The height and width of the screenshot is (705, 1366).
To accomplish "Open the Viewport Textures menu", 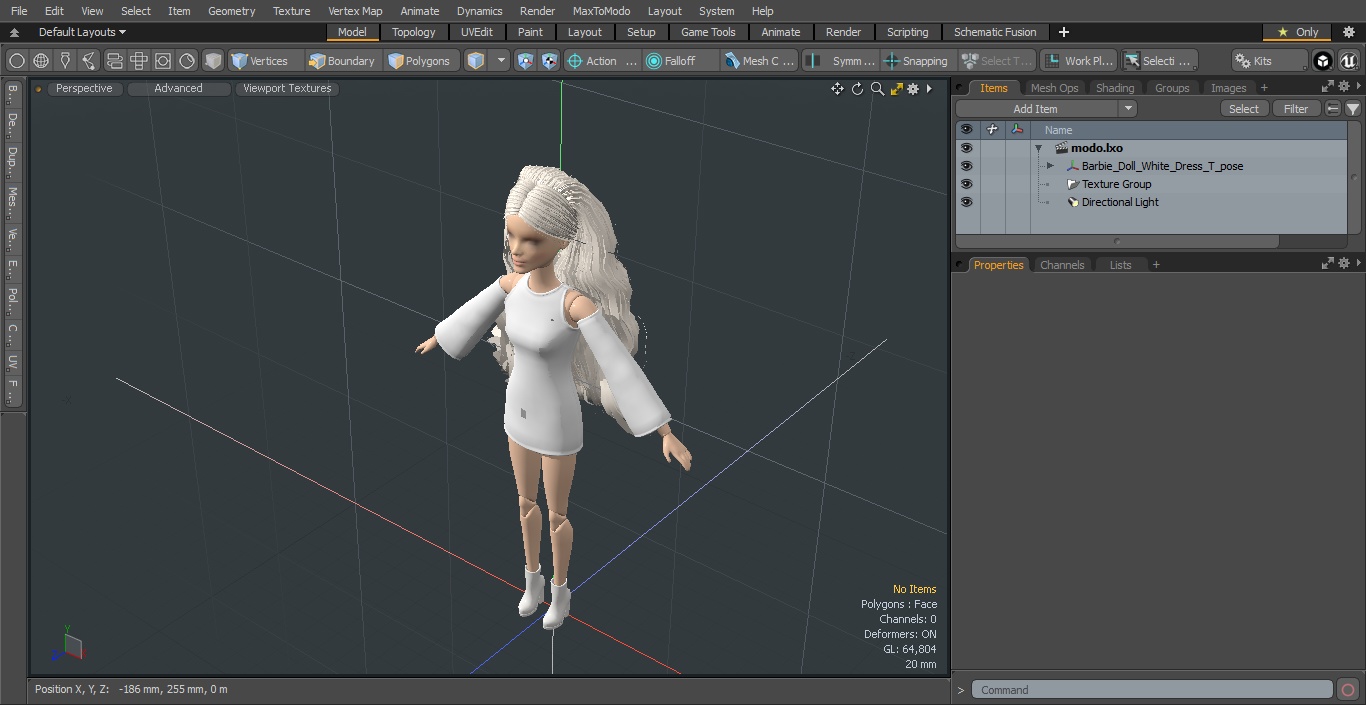I will [287, 88].
